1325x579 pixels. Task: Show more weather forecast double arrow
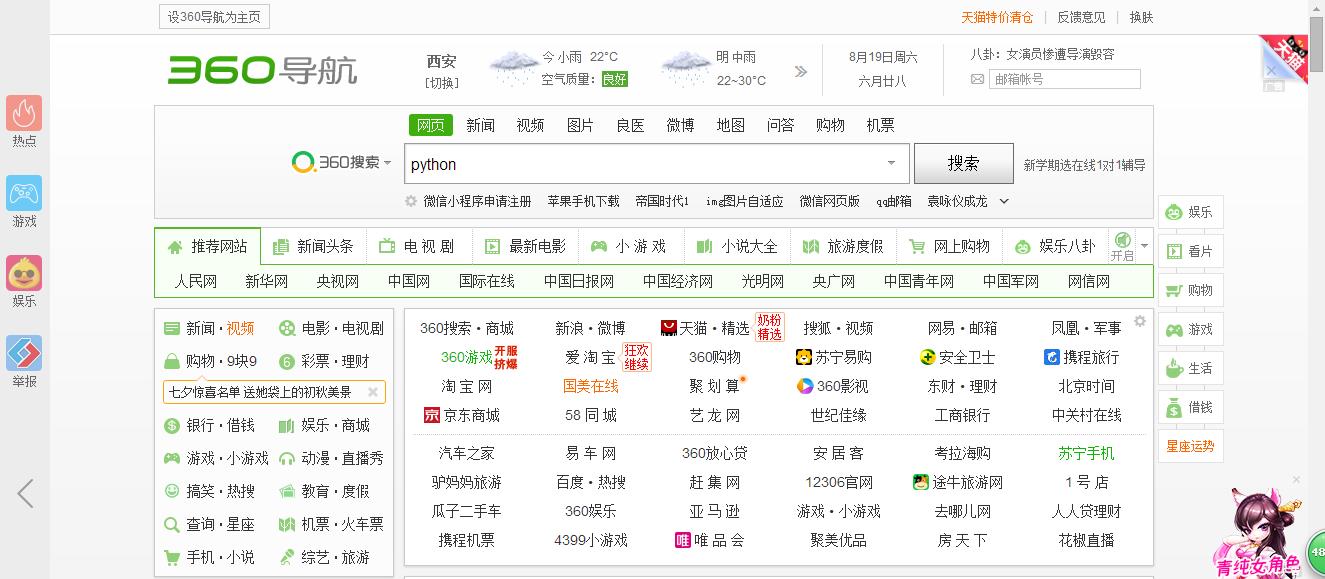click(801, 71)
